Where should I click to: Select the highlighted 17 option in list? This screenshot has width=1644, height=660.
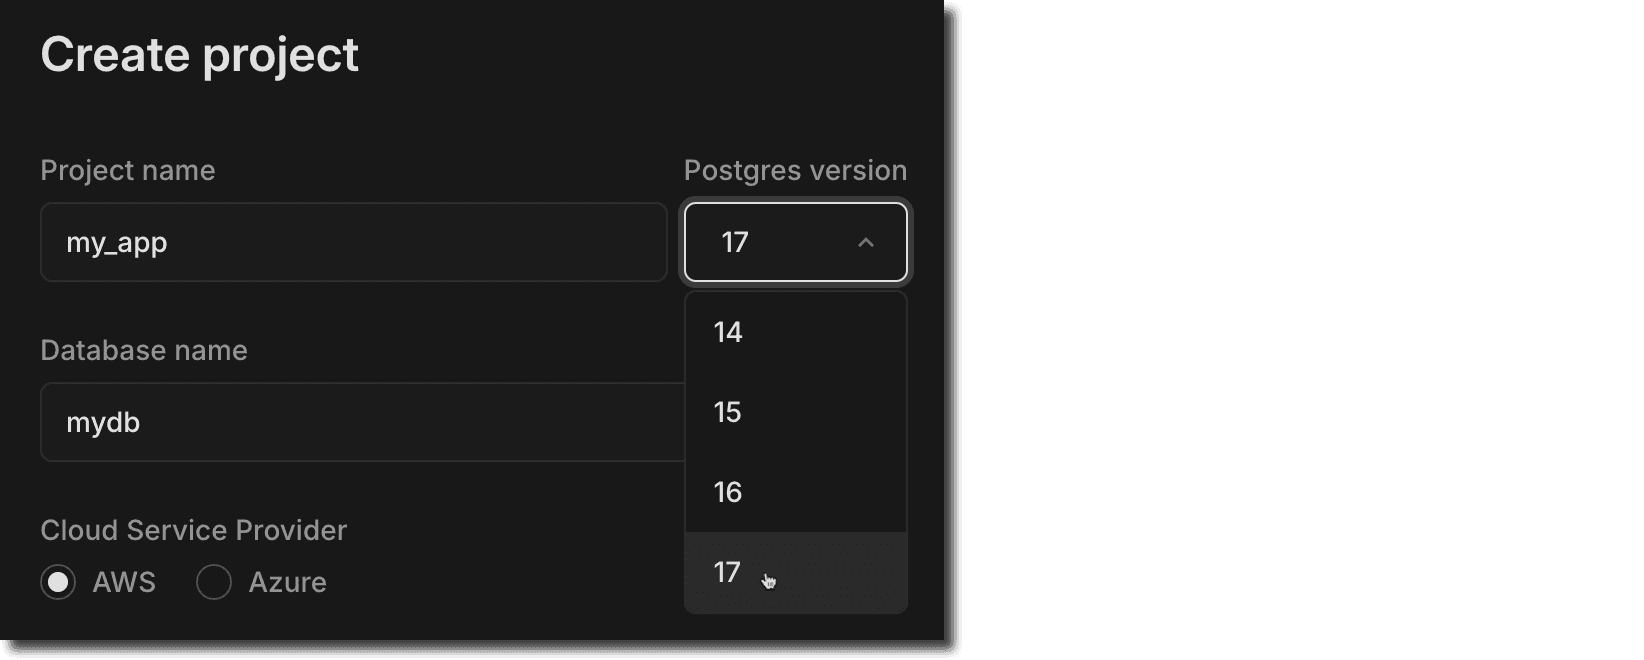pos(795,572)
